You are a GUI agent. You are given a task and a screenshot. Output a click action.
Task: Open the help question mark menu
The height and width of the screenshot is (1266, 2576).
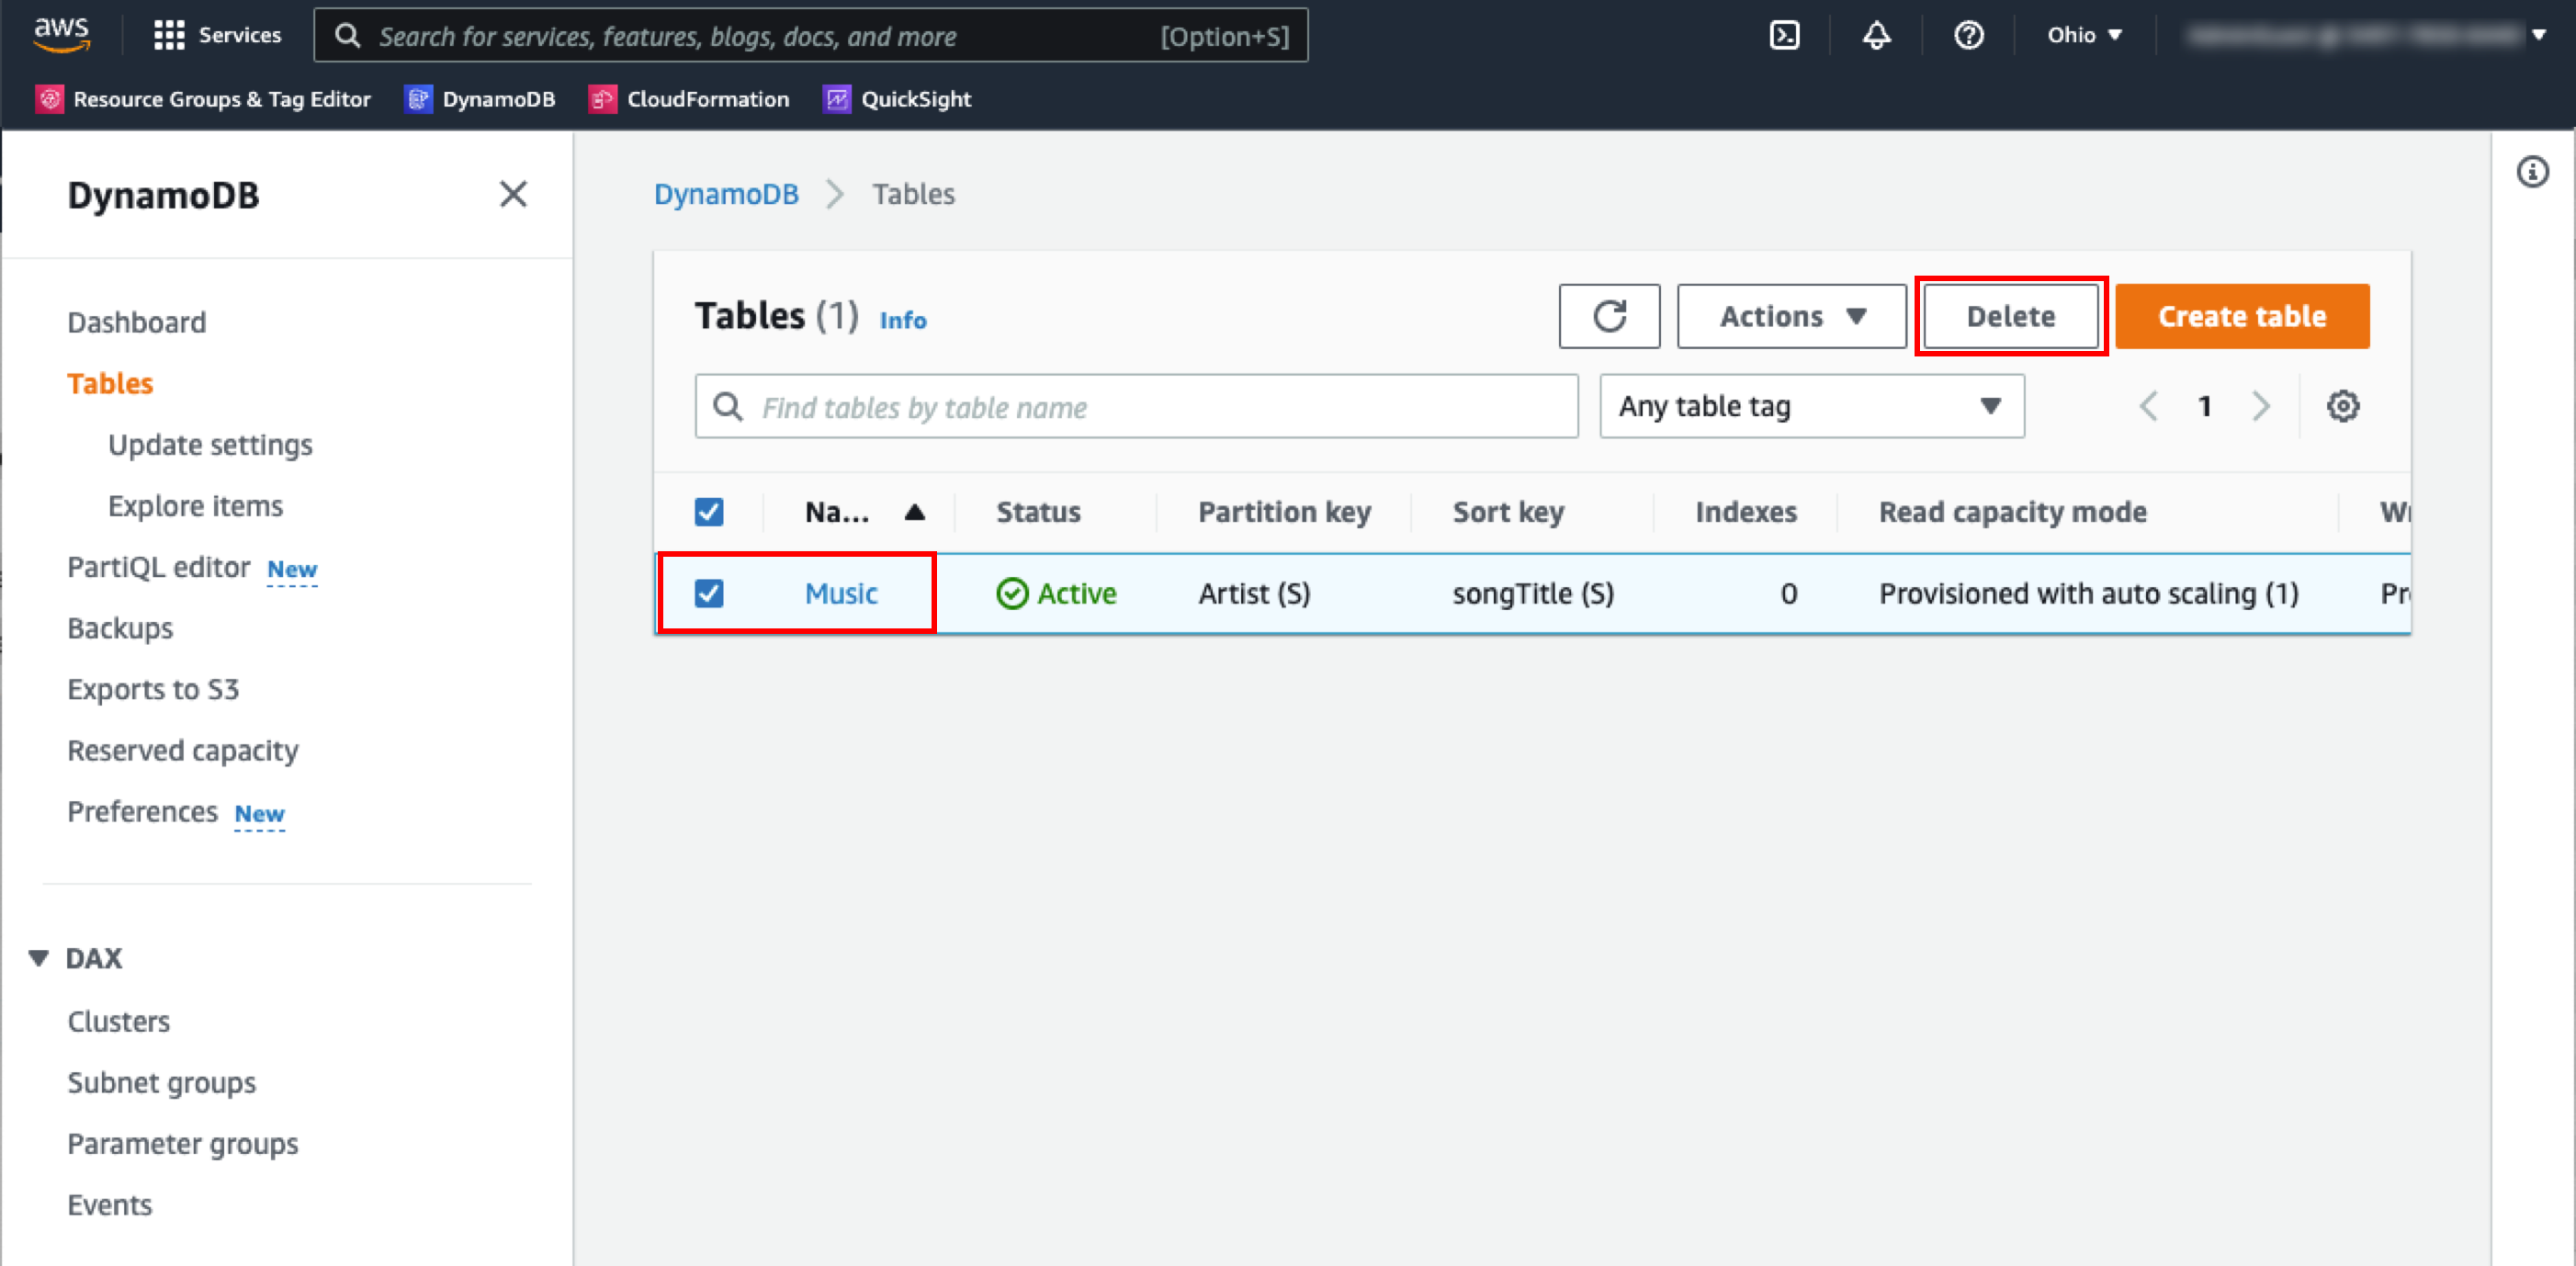coord(1969,35)
